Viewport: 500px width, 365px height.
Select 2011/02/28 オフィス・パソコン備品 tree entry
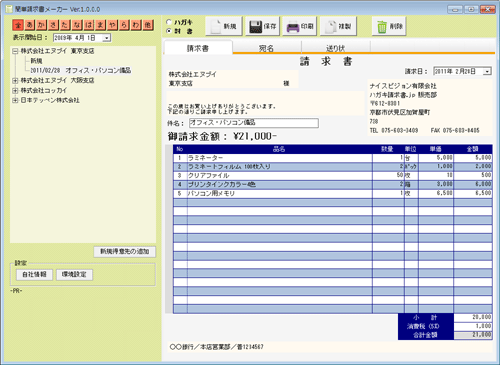coord(81,71)
